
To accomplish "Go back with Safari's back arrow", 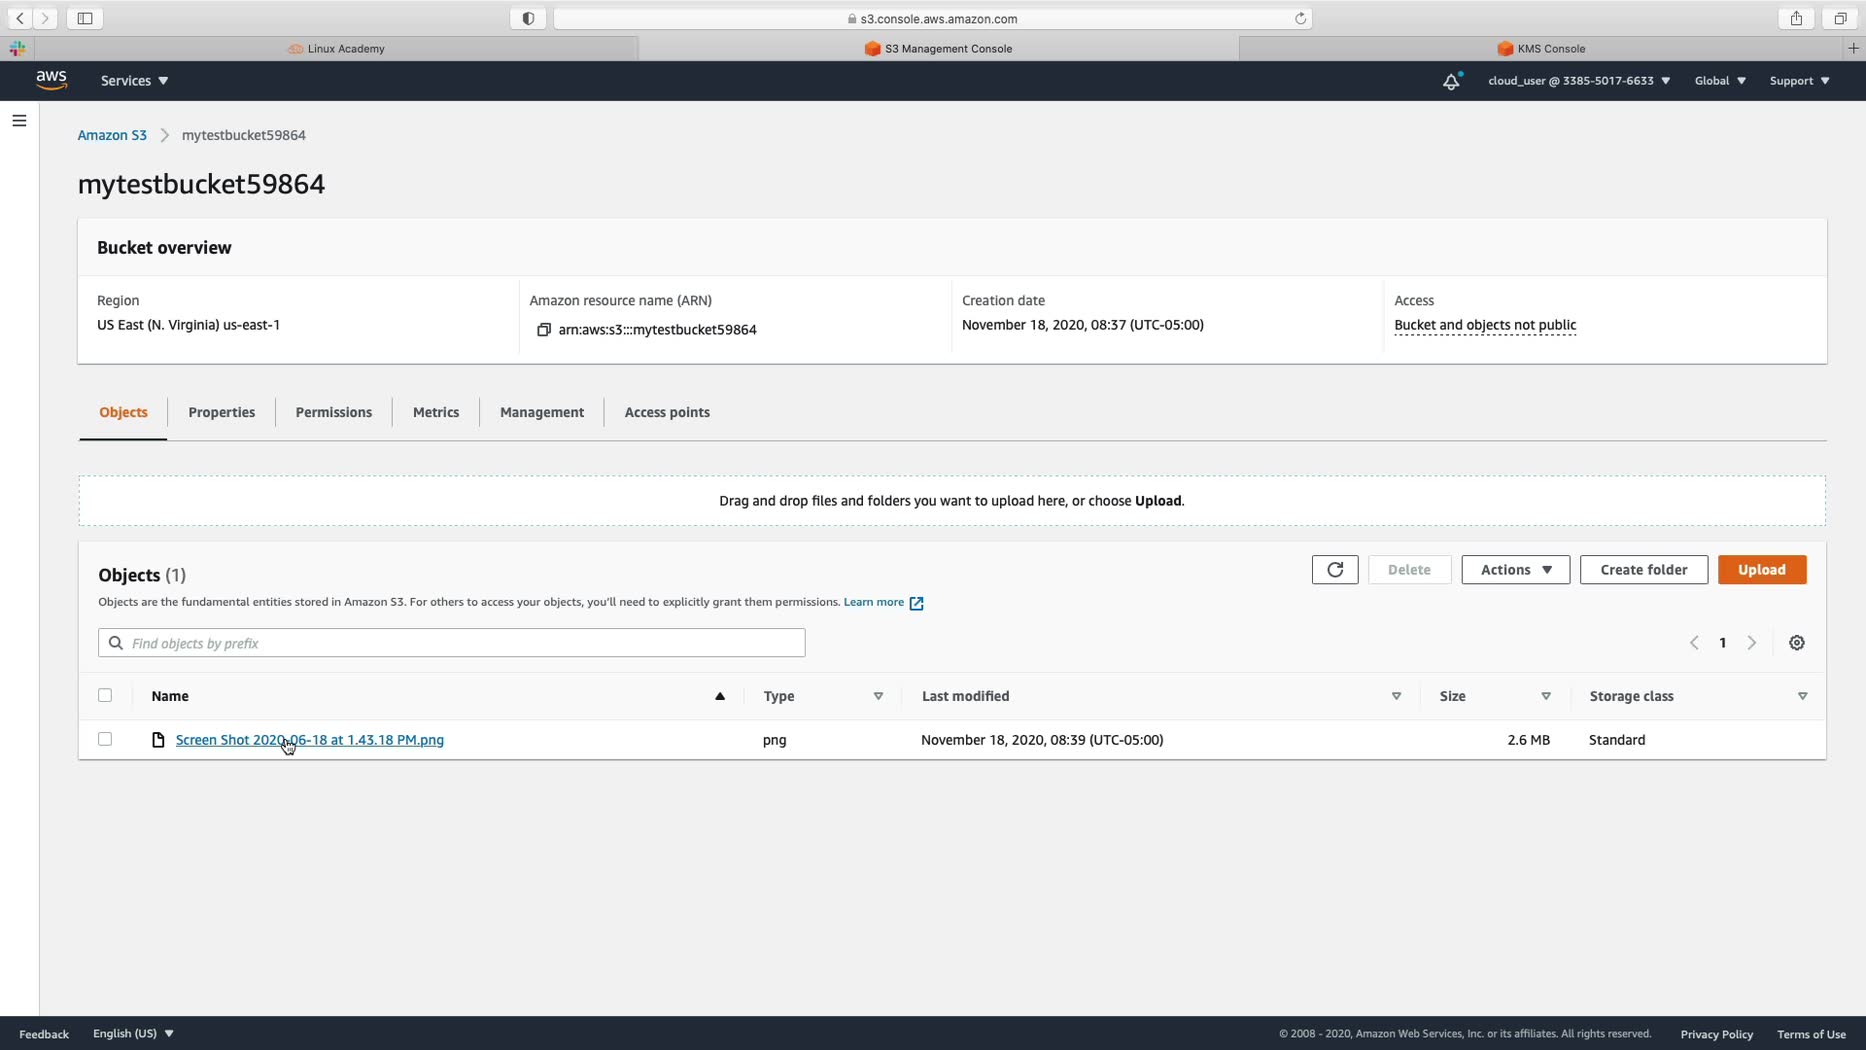I will tap(20, 18).
